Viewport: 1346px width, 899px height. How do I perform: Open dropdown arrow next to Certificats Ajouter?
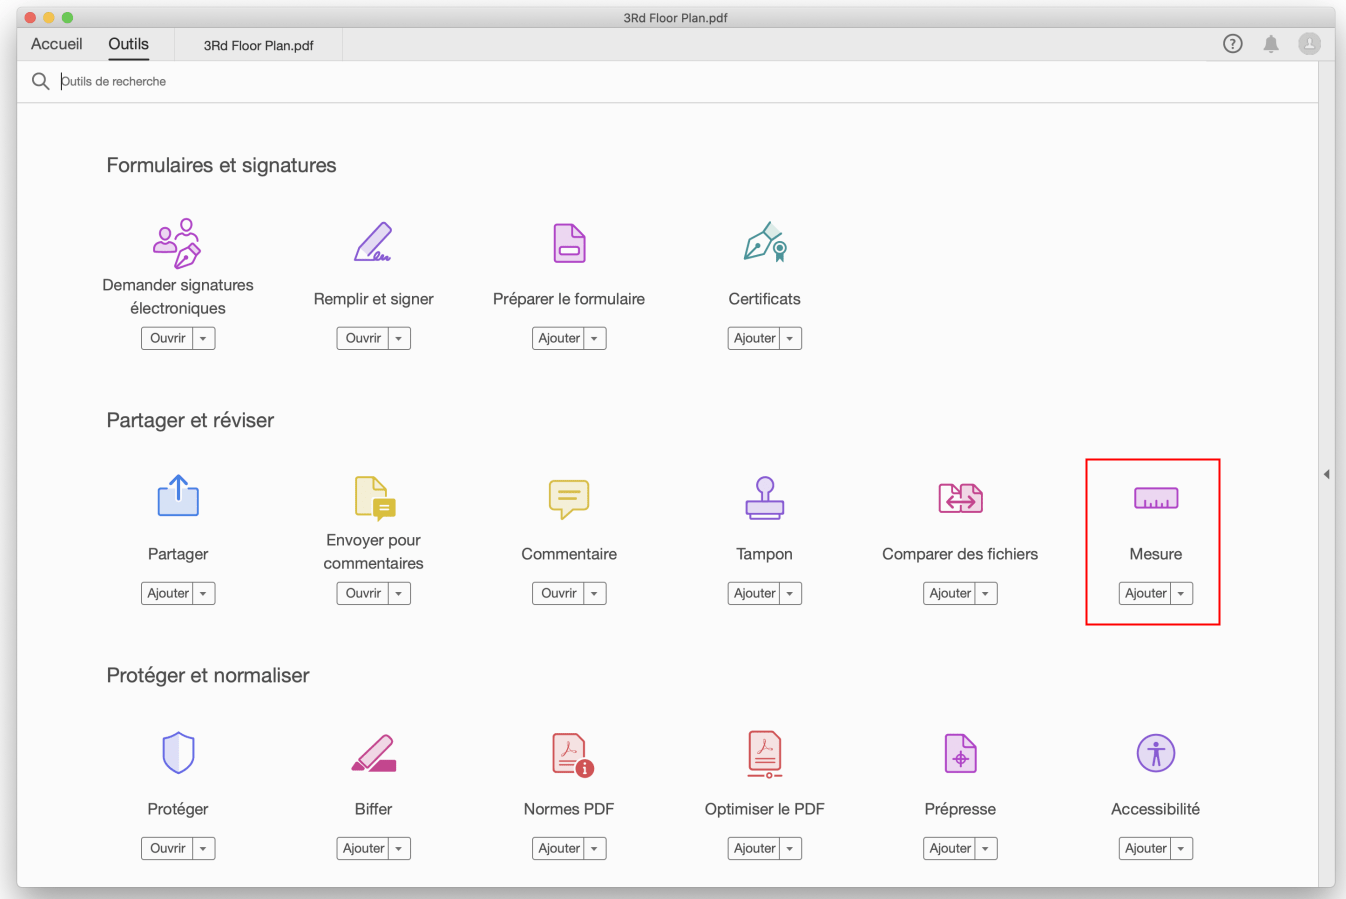pos(790,338)
